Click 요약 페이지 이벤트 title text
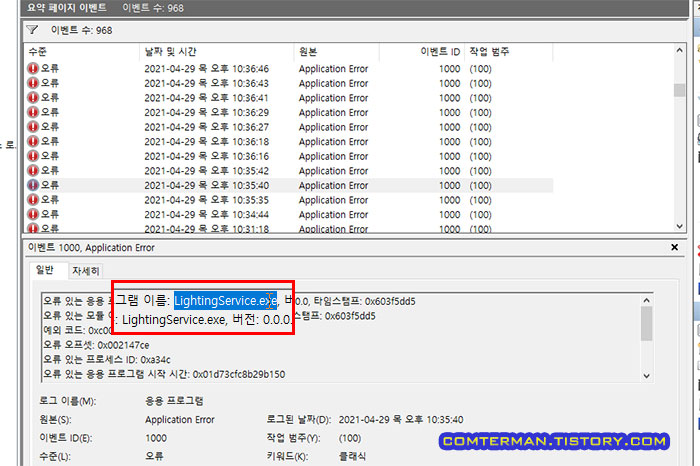The image size is (700, 466). (x=67, y=8)
